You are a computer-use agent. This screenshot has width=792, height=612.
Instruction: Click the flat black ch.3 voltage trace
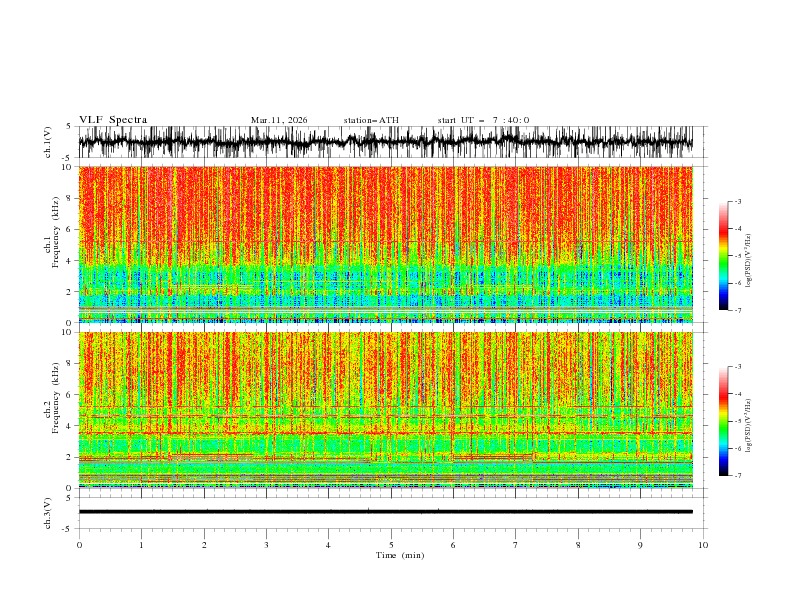point(385,512)
